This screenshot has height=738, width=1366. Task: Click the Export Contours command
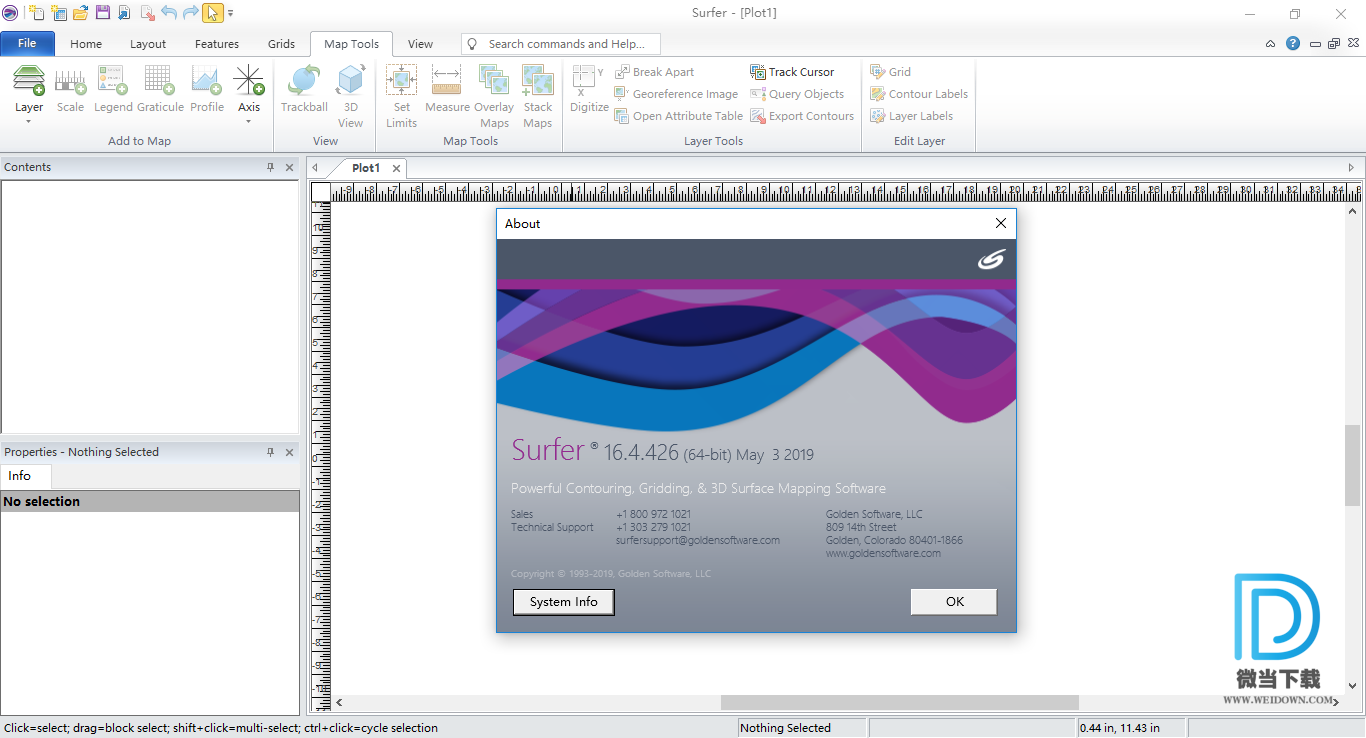pos(802,116)
